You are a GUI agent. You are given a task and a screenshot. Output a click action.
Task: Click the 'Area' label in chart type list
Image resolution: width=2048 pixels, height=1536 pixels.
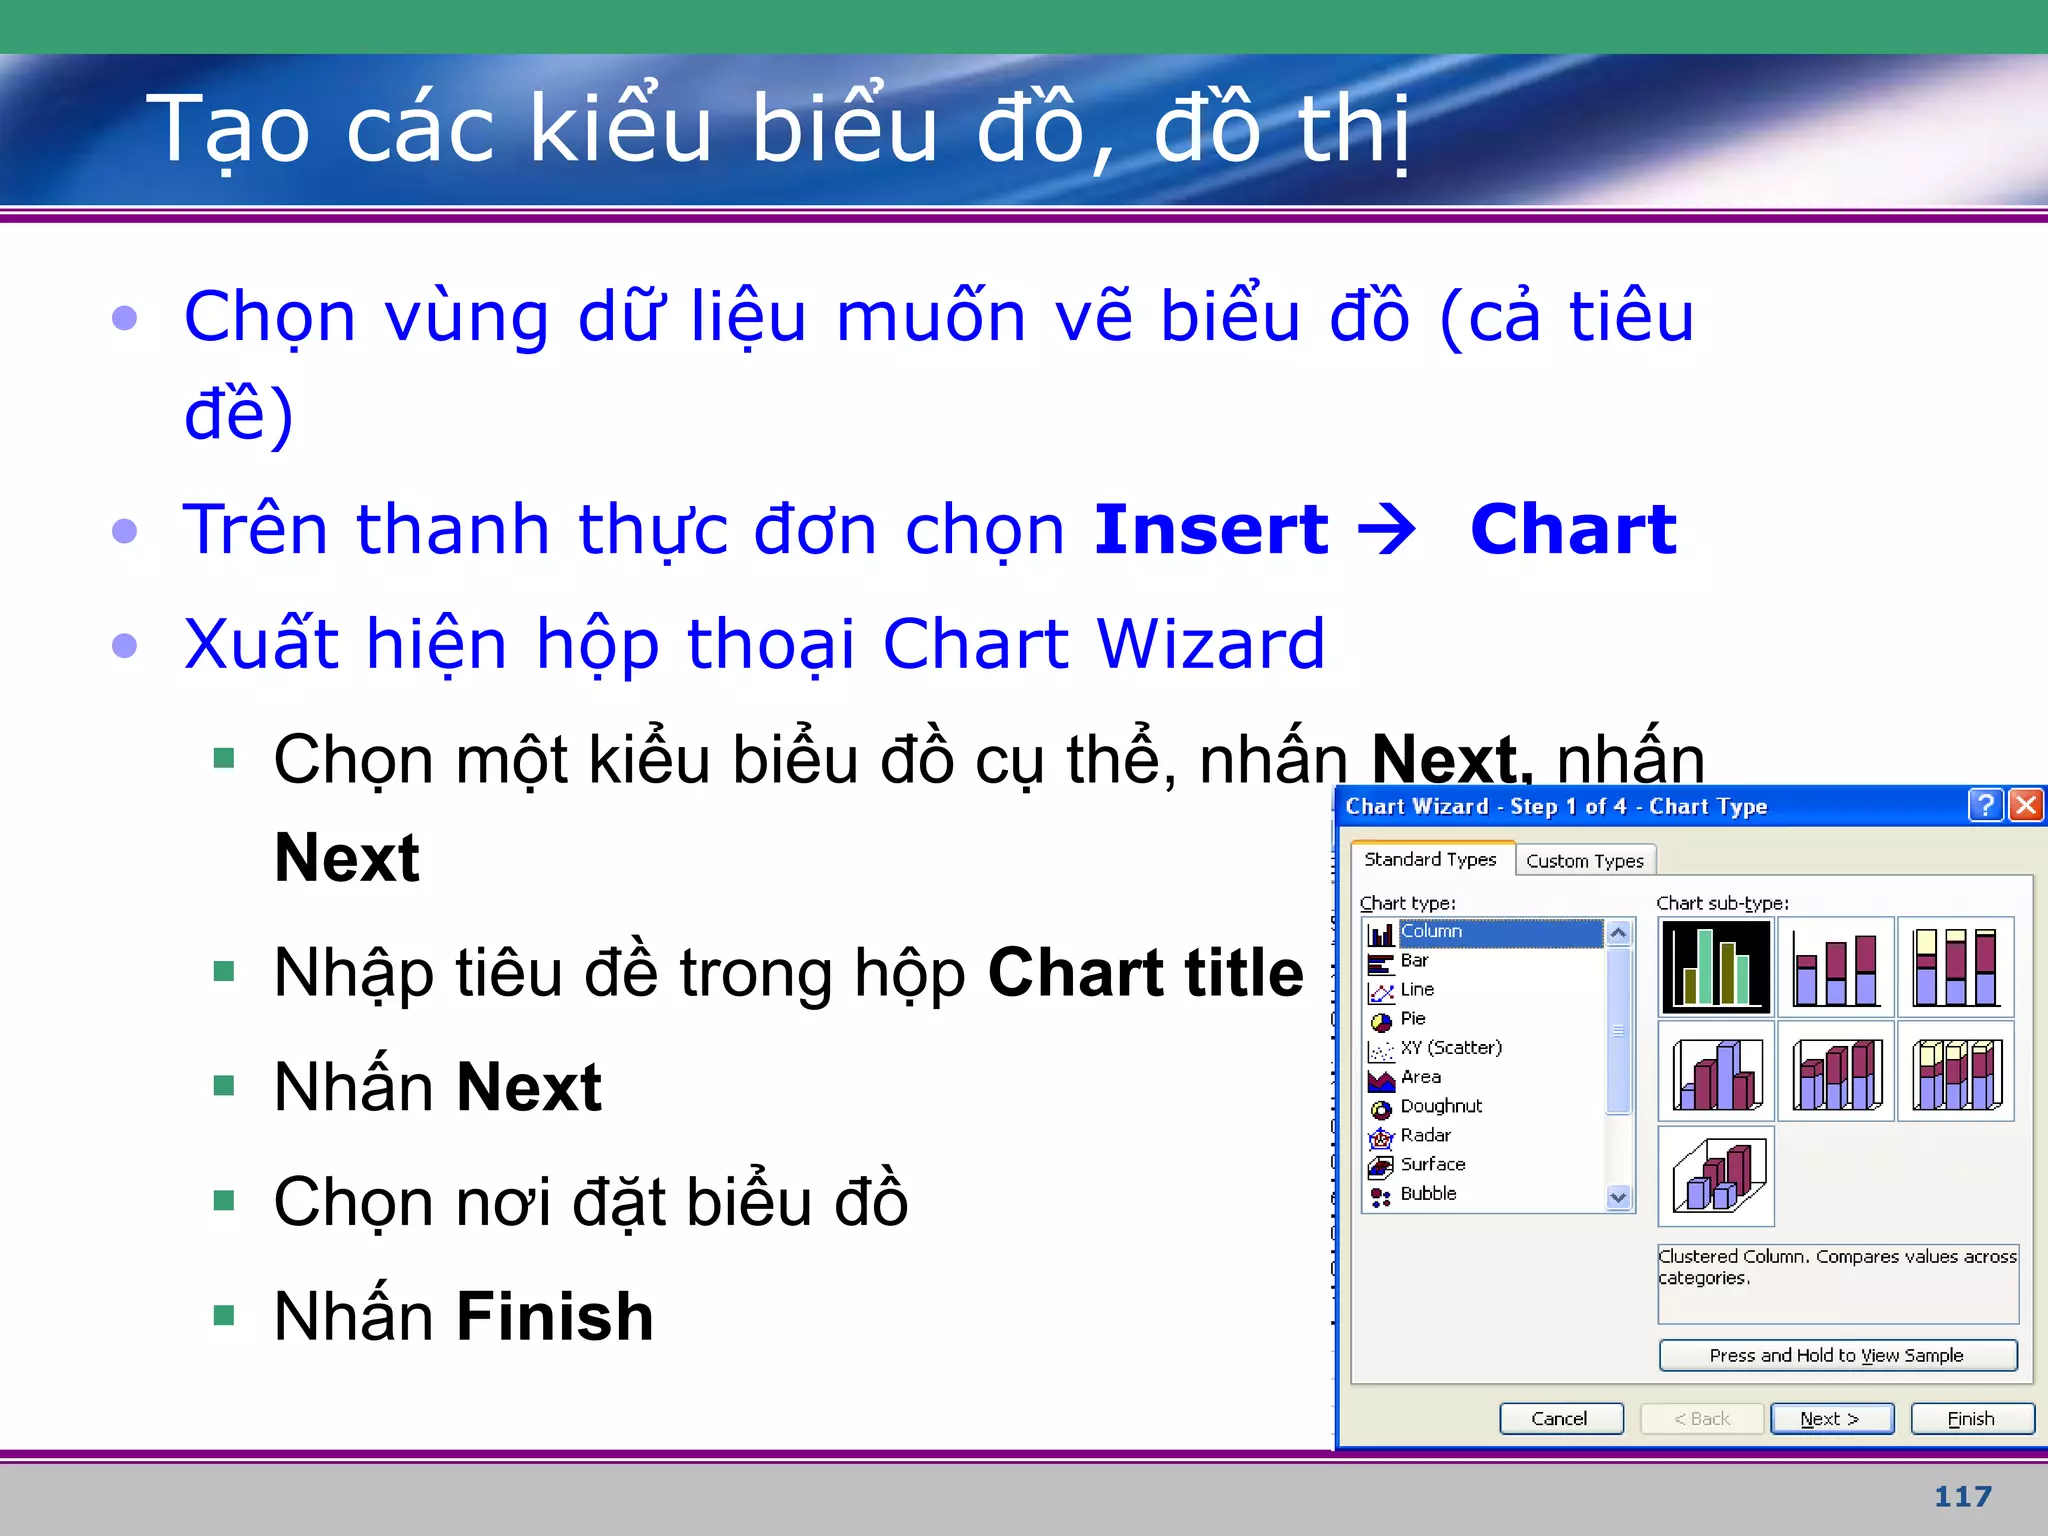point(1421,1077)
